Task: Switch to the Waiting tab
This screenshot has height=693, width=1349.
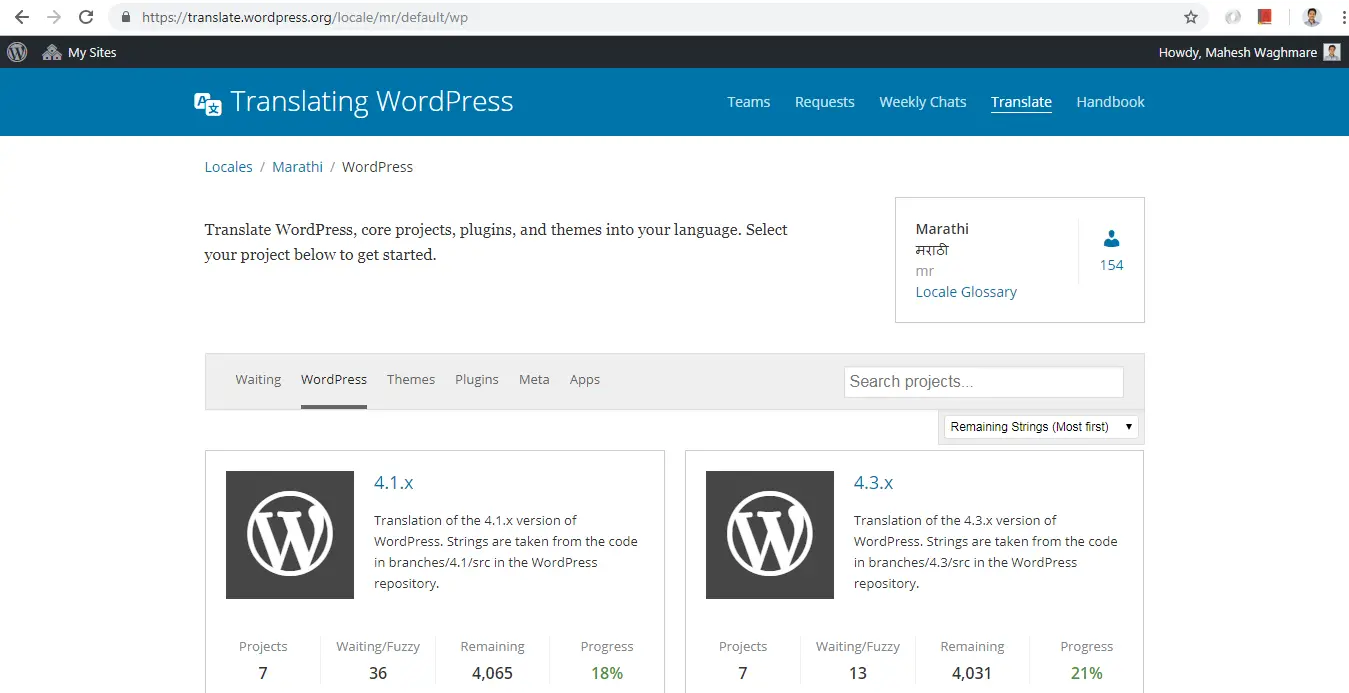Action: coord(258,380)
